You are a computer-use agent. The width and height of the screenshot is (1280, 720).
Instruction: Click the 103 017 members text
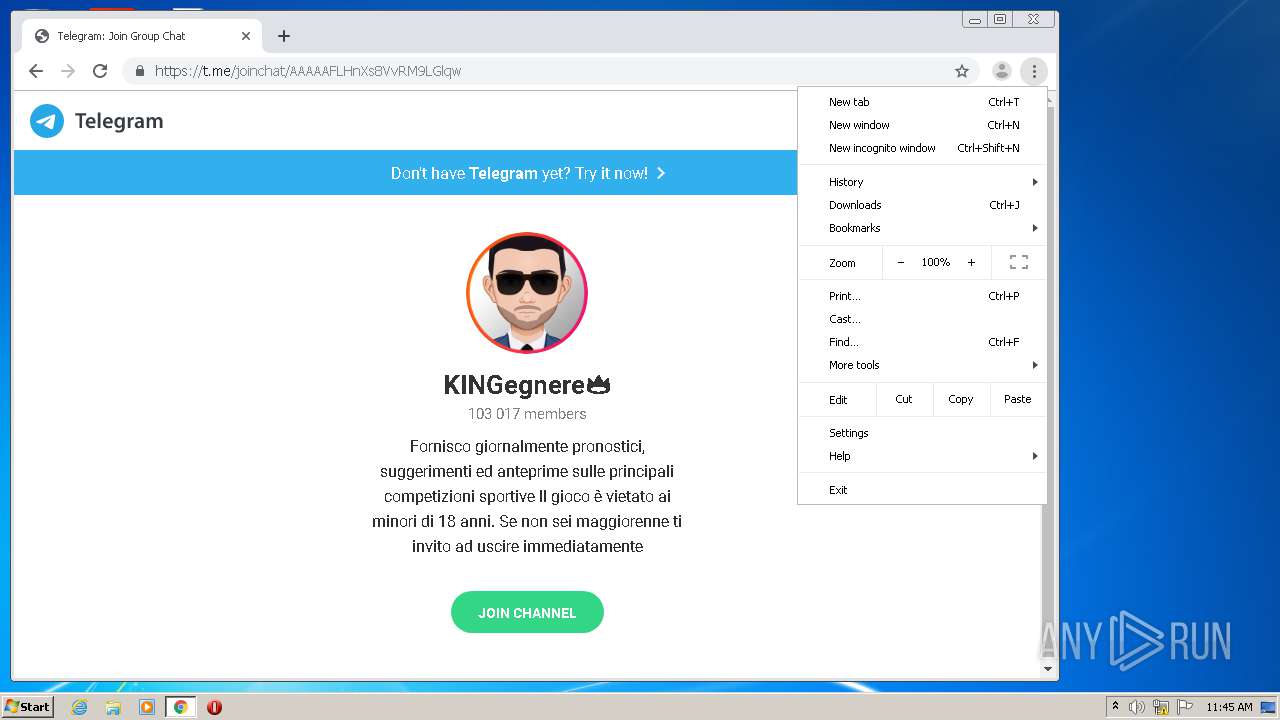(527, 414)
